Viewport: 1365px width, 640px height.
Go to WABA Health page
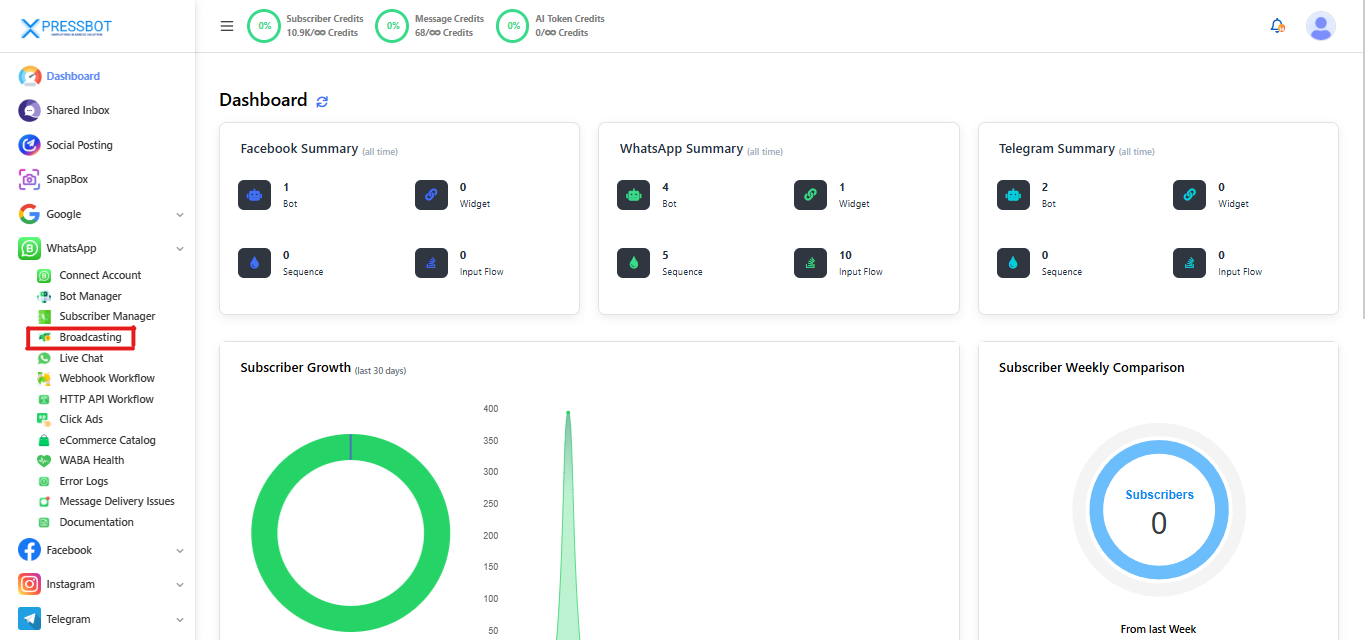click(x=91, y=460)
